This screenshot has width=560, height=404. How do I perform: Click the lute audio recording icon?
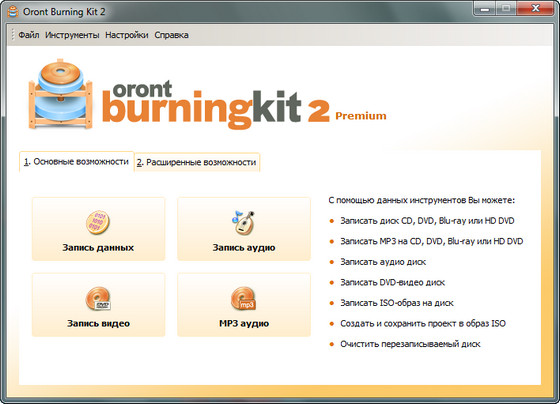pyautogui.click(x=244, y=223)
